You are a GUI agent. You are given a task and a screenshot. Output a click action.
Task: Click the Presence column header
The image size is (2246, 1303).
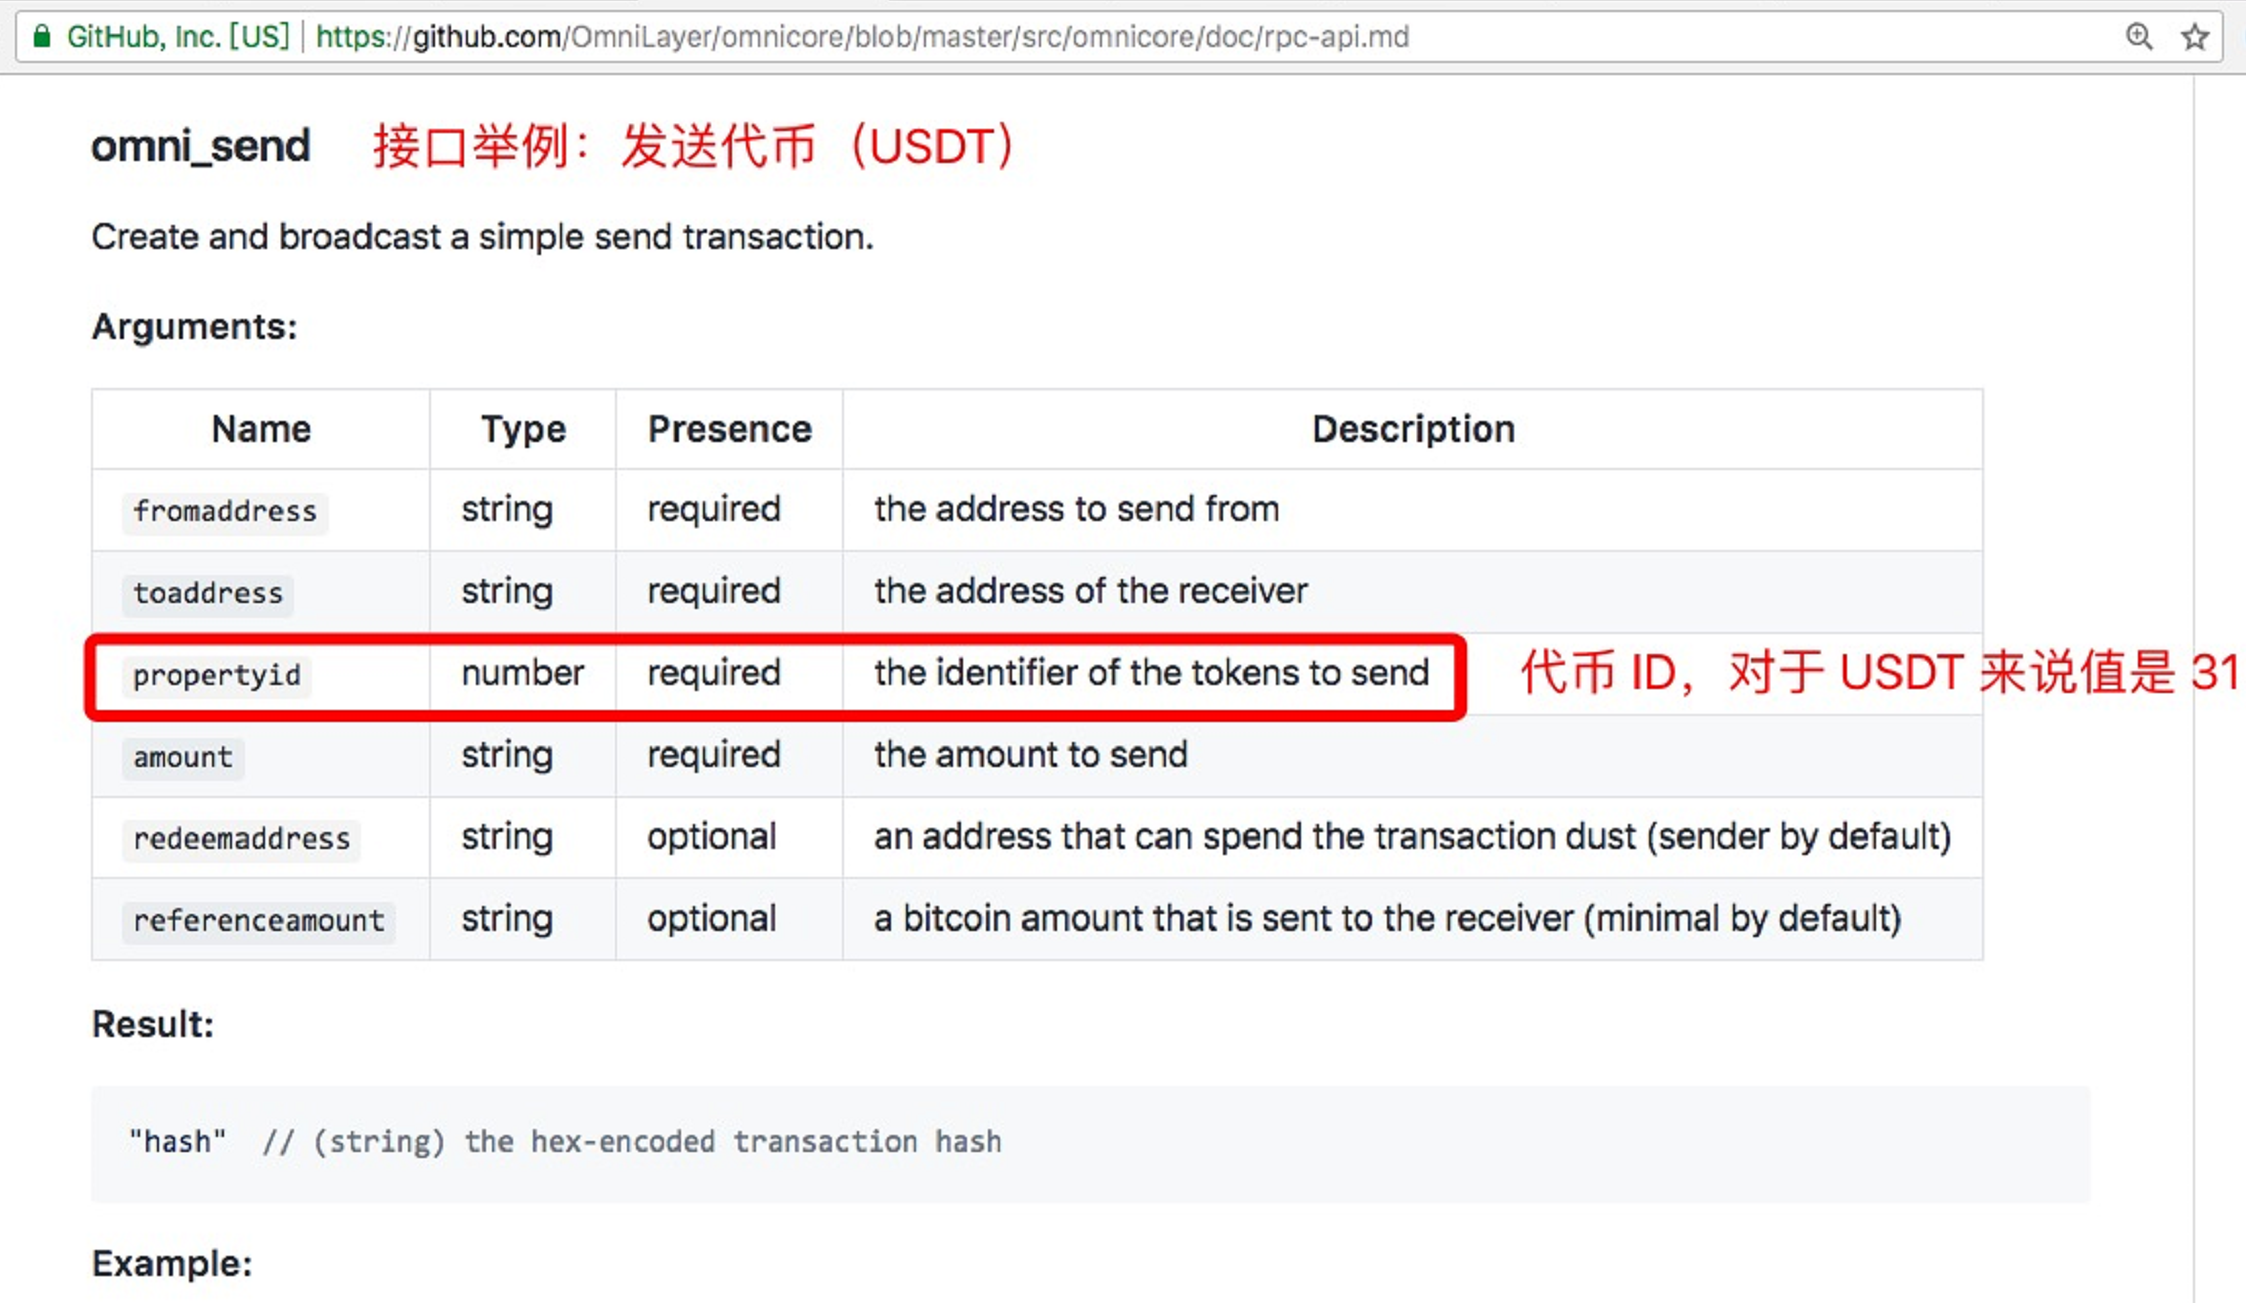pos(727,428)
